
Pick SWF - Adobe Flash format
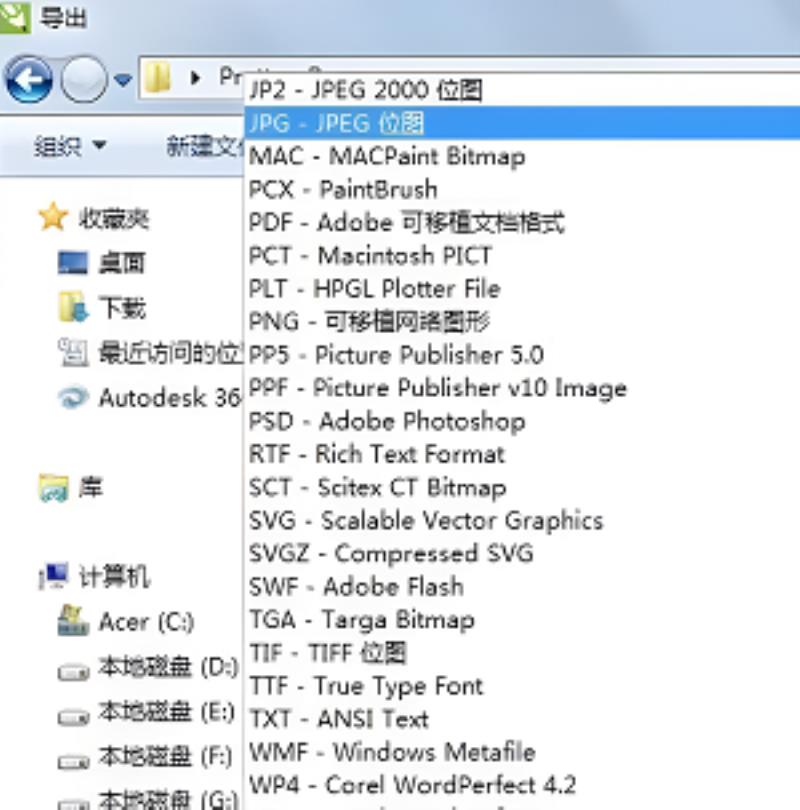[x=522, y=586]
